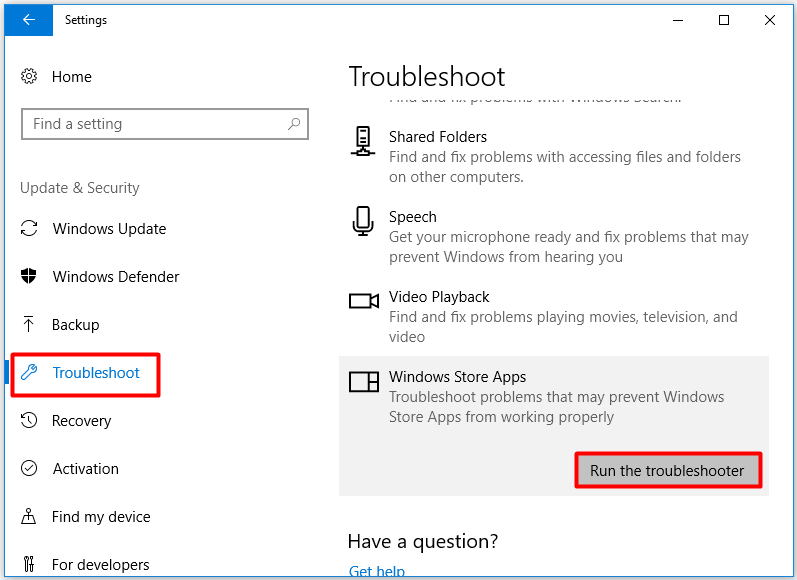Screen dimensions: 797x580
Task: Select the Speech troubleshooter title
Action: click(412, 217)
